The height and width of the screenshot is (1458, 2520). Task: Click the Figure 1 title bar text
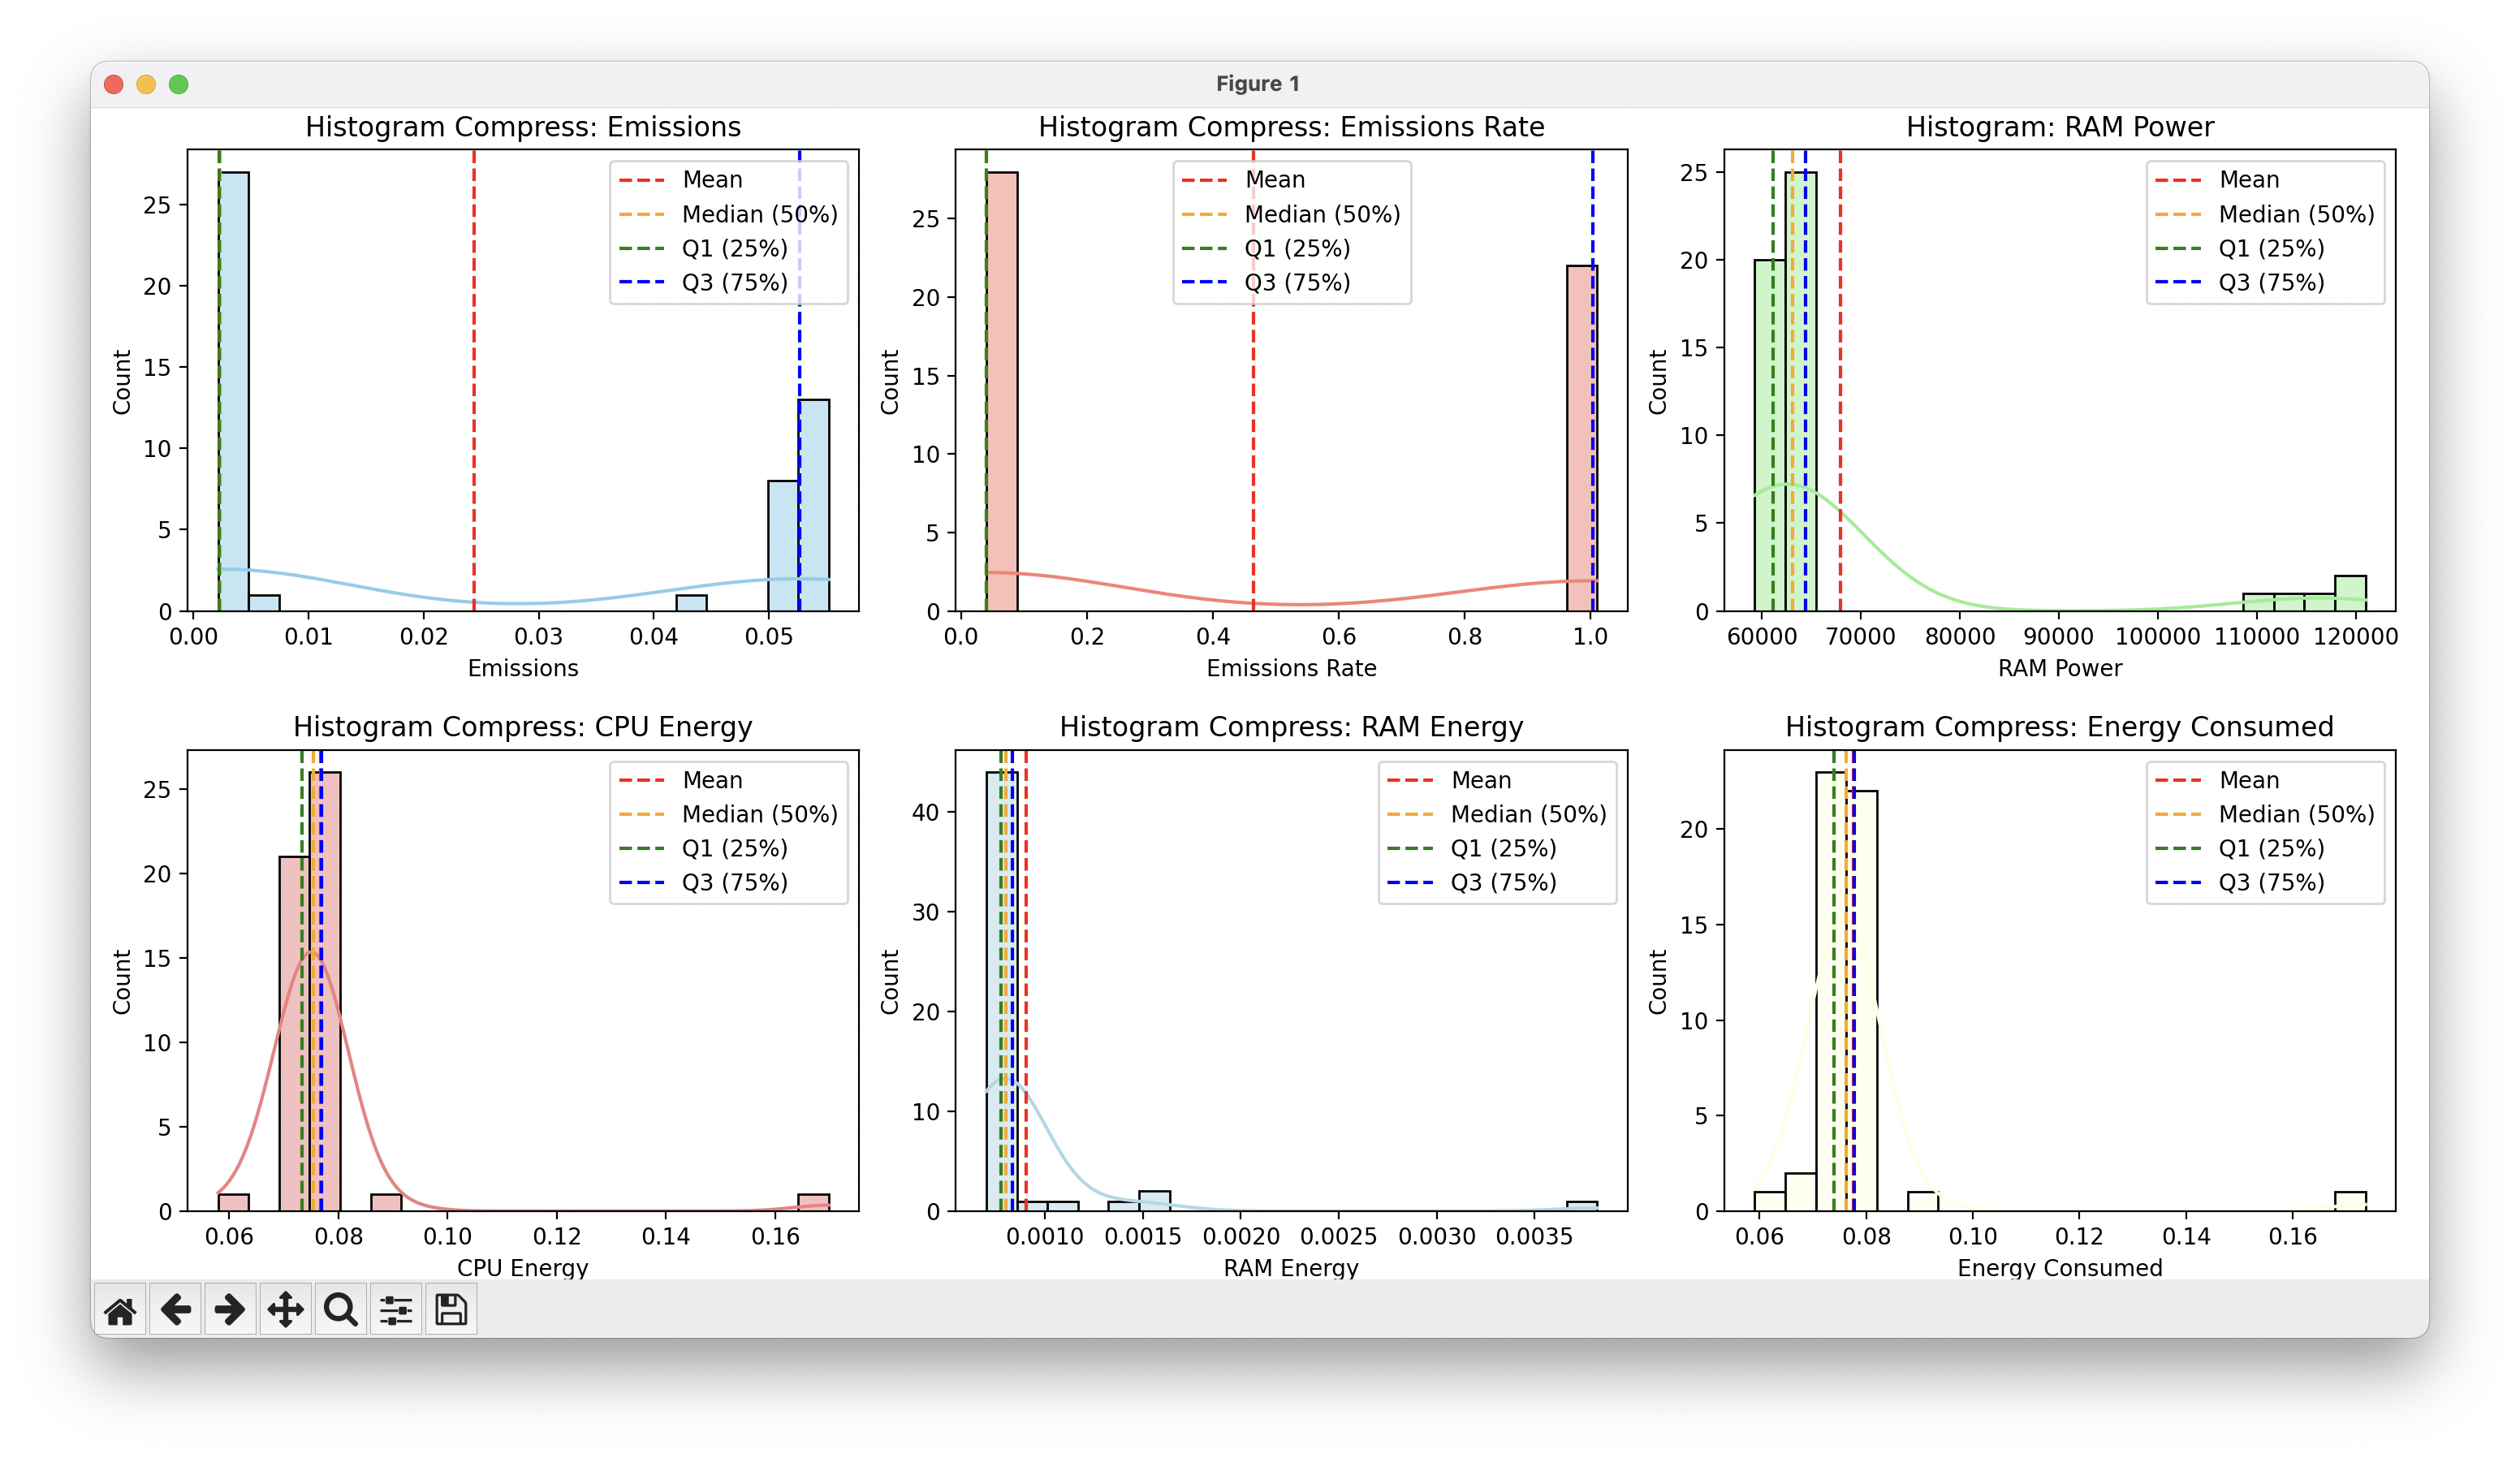(1258, 84)
